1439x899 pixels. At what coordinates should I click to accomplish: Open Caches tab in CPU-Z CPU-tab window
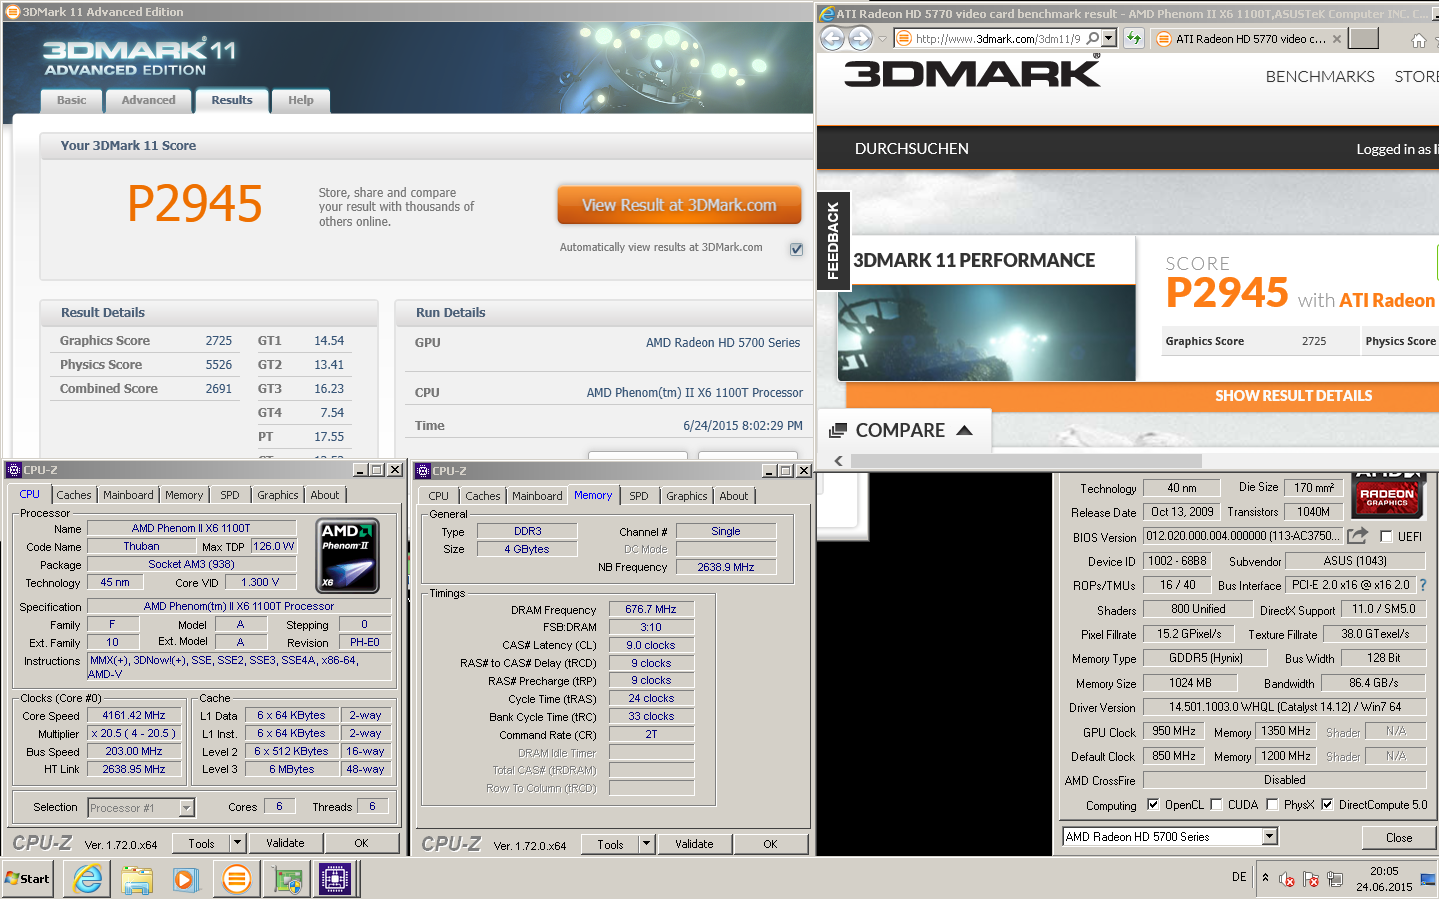[74, 495]
